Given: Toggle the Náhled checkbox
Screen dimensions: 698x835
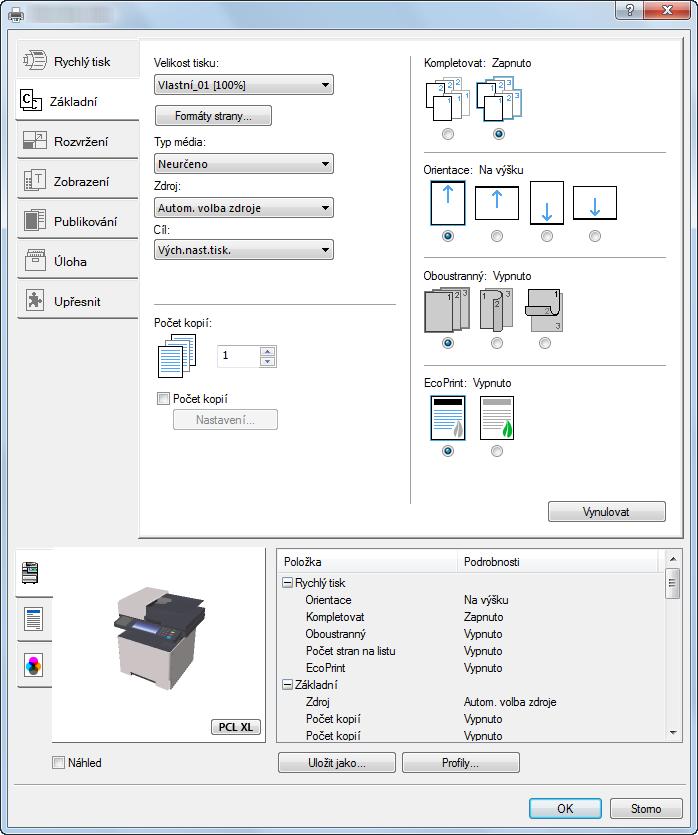Looking at the screenshot, I should (x=58, y=763).
